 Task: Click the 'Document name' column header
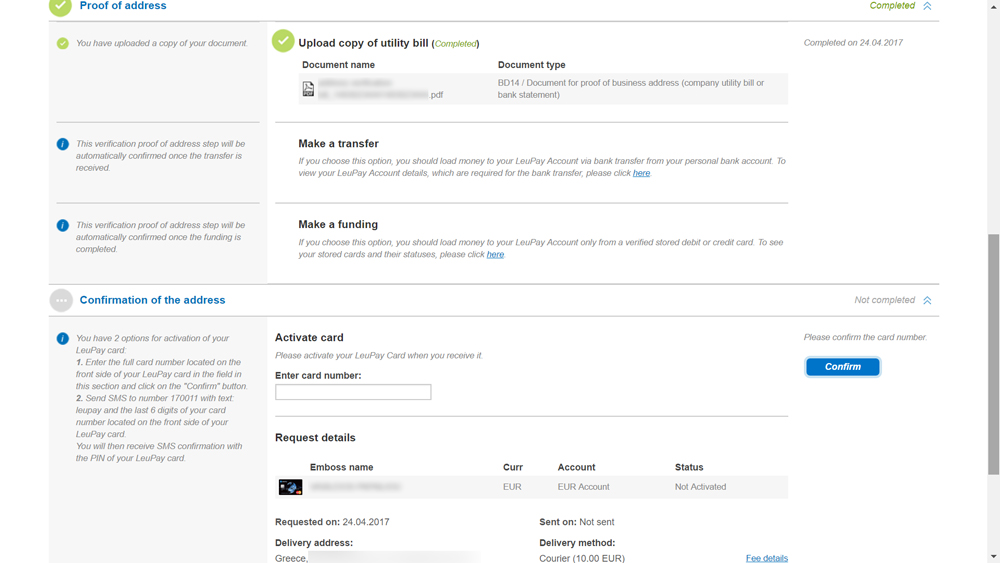coord(338,65)
